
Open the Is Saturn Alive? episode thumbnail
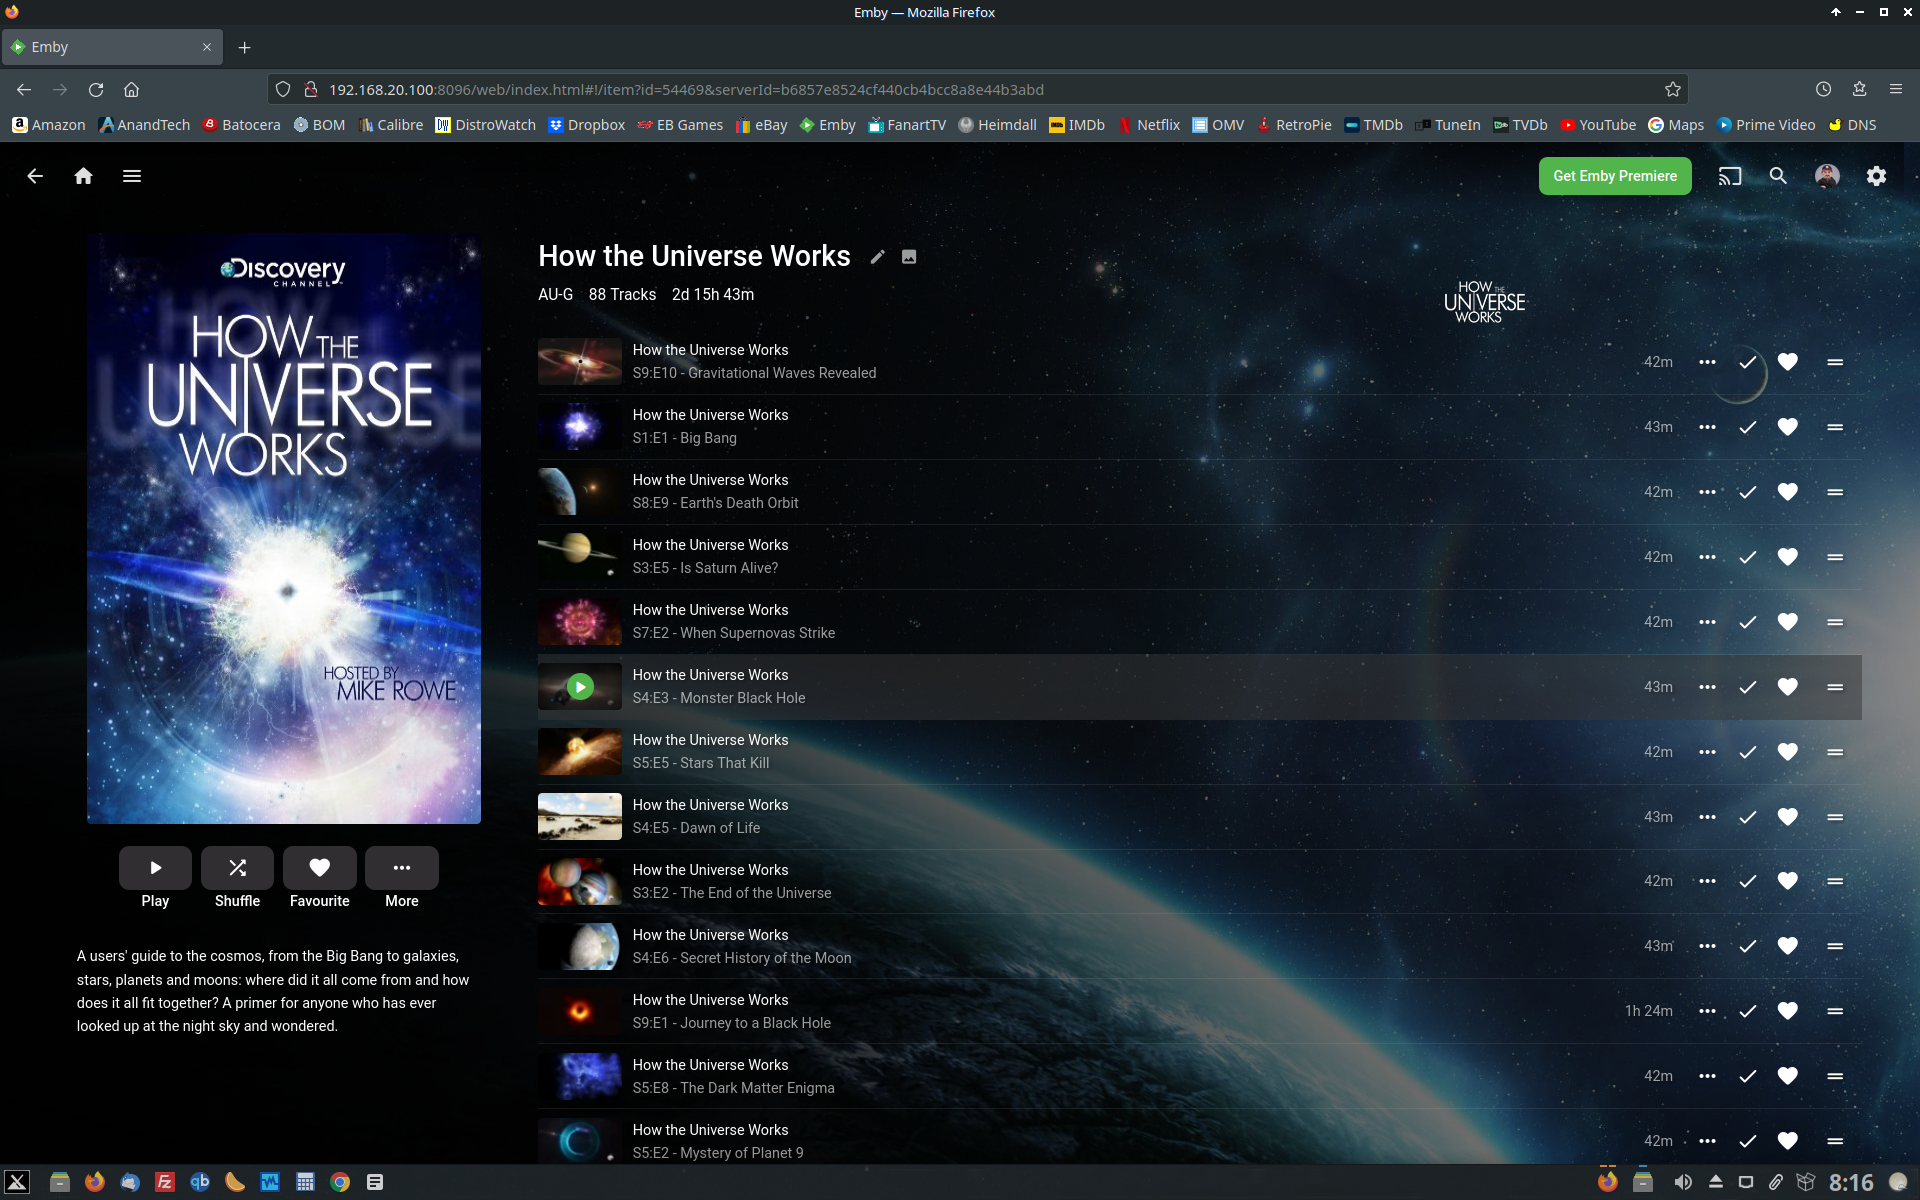[580, 557]
